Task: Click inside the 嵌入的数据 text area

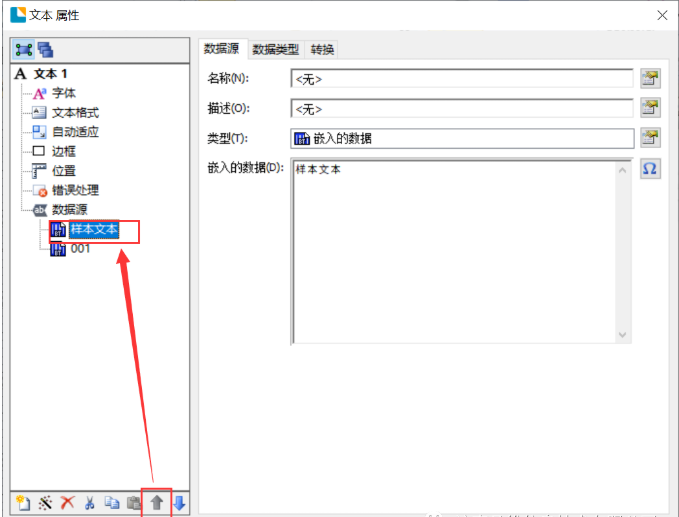Action: point(450,250)
